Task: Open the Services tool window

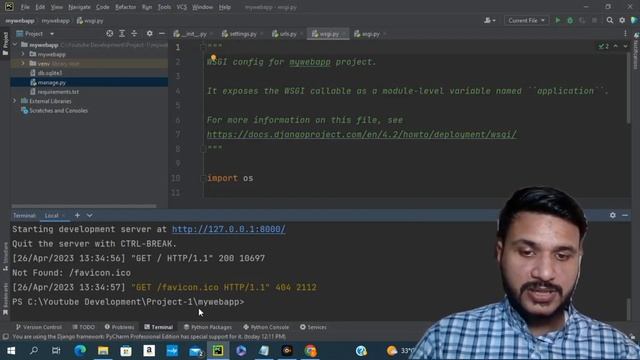Action: [313, 327]
